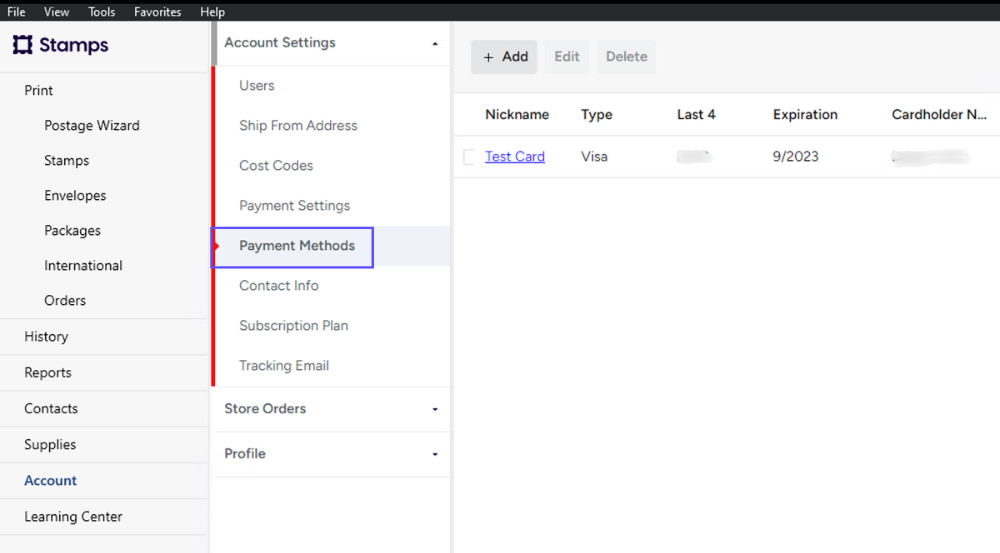
Task: Click the Visa type cell
Action: tap(594, 157)
